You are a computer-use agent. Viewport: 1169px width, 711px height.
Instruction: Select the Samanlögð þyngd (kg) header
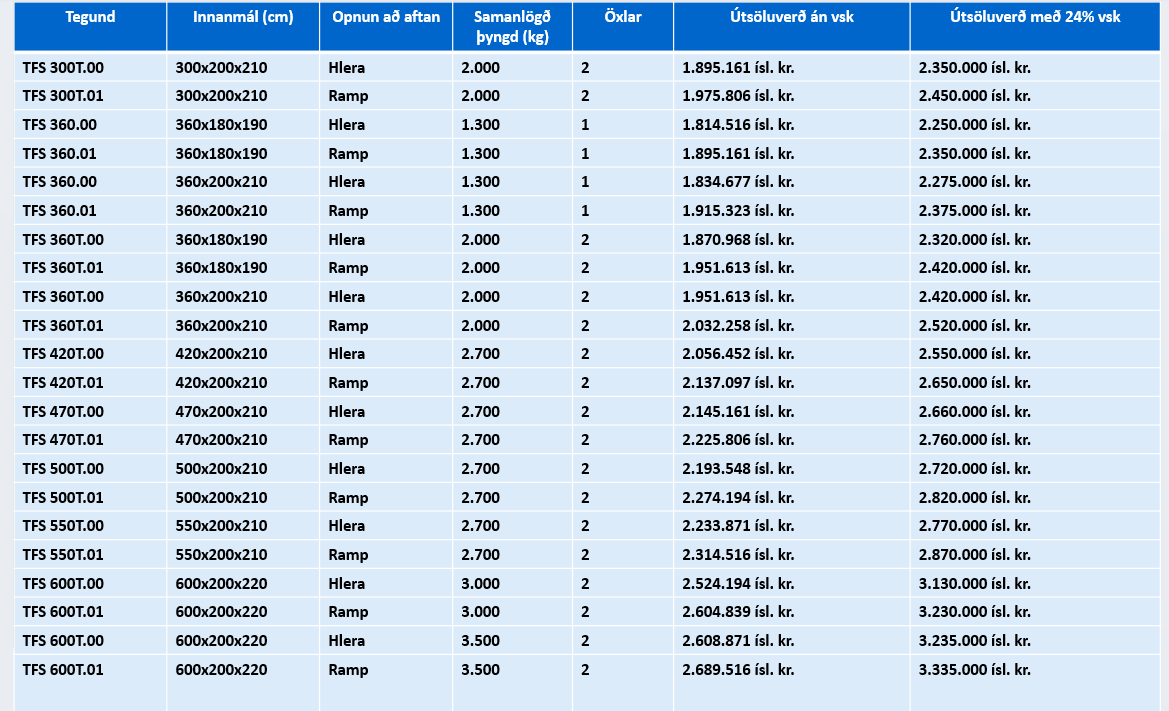point(512,27)
